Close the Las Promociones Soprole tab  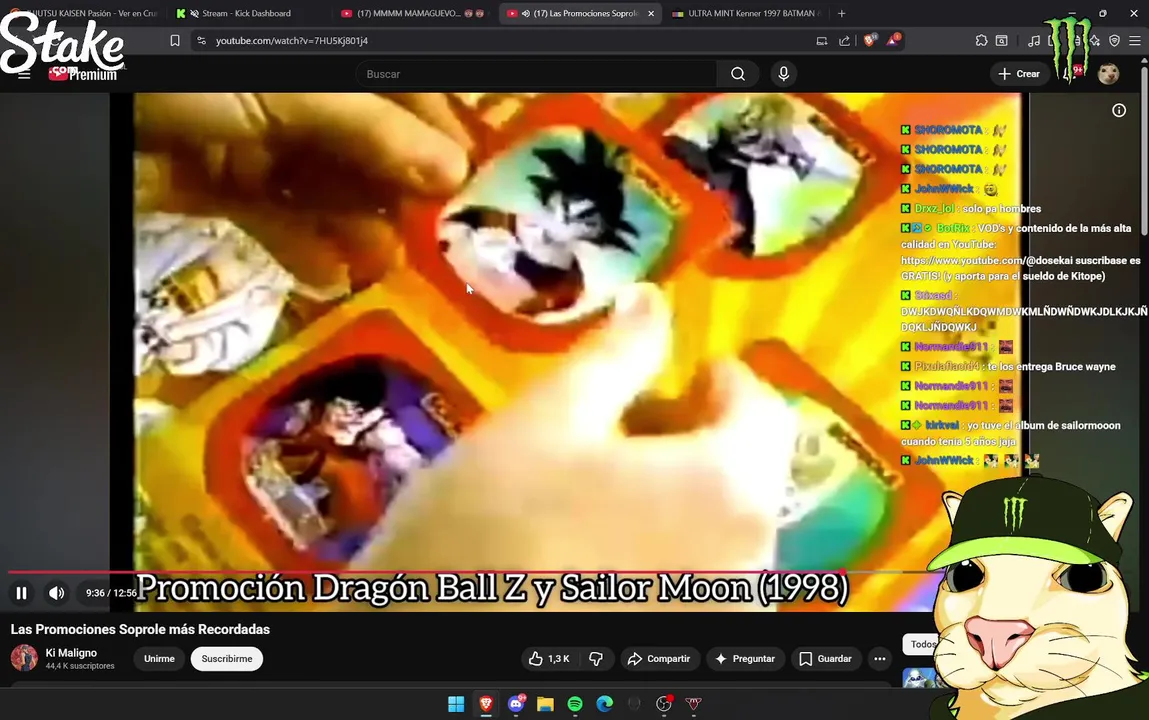651,13
